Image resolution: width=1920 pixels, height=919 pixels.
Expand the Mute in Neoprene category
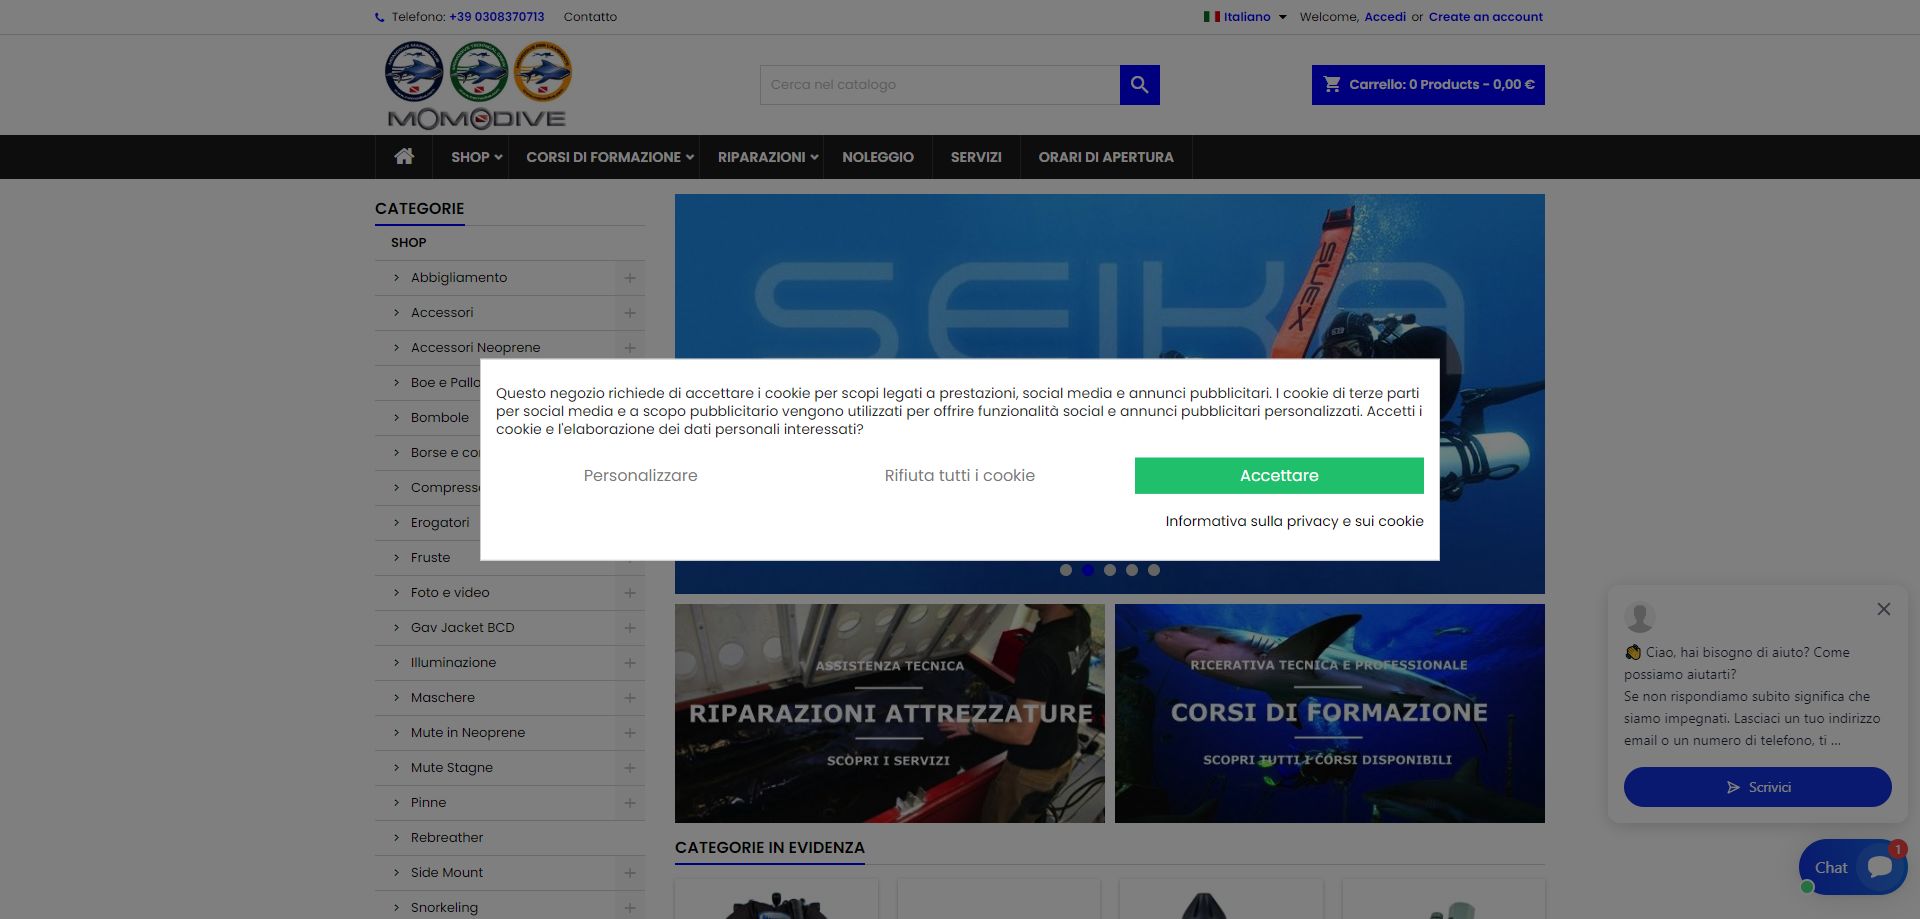click(x=630, y=733)
